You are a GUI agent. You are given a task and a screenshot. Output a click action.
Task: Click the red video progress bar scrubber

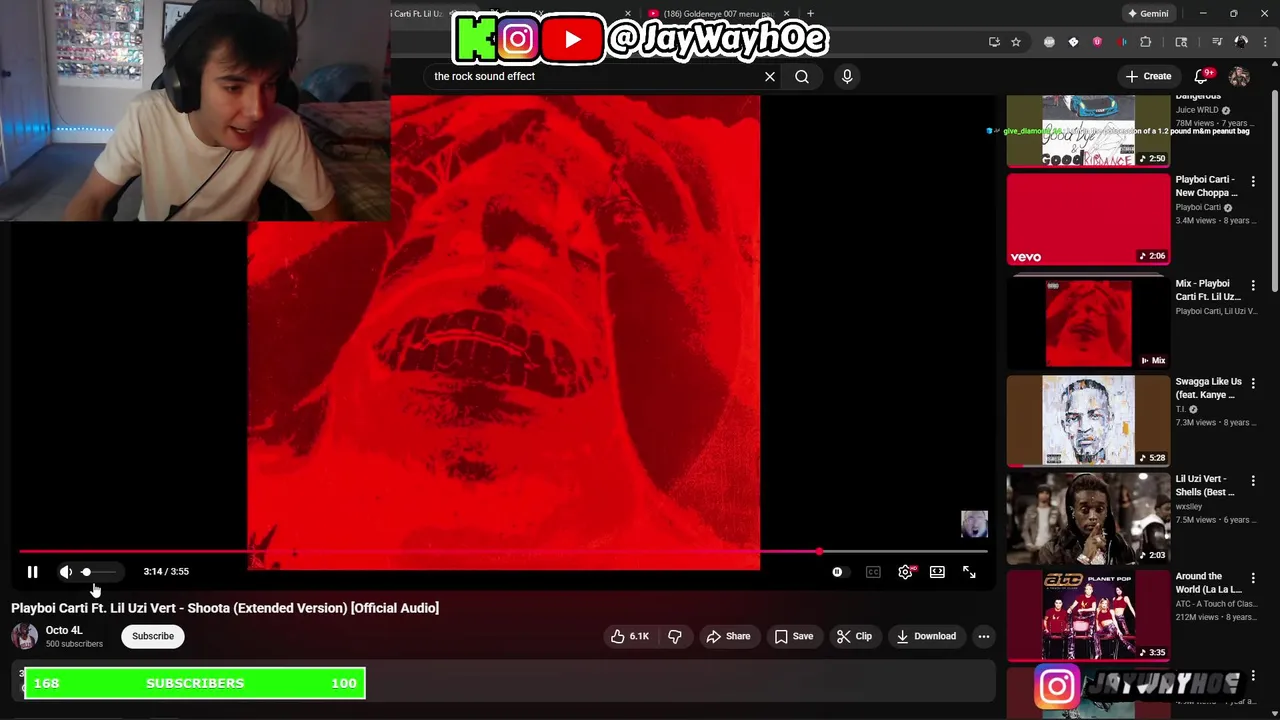click(x=819, y=551)
